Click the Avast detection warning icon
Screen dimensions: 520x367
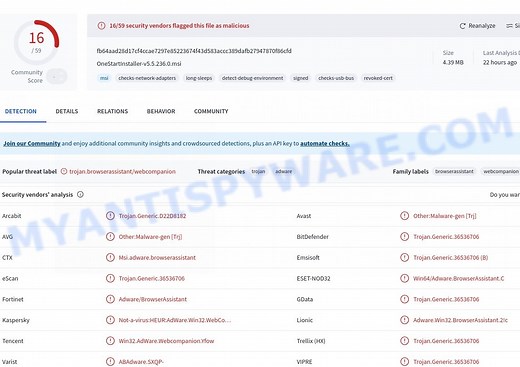tap(404, 216)
